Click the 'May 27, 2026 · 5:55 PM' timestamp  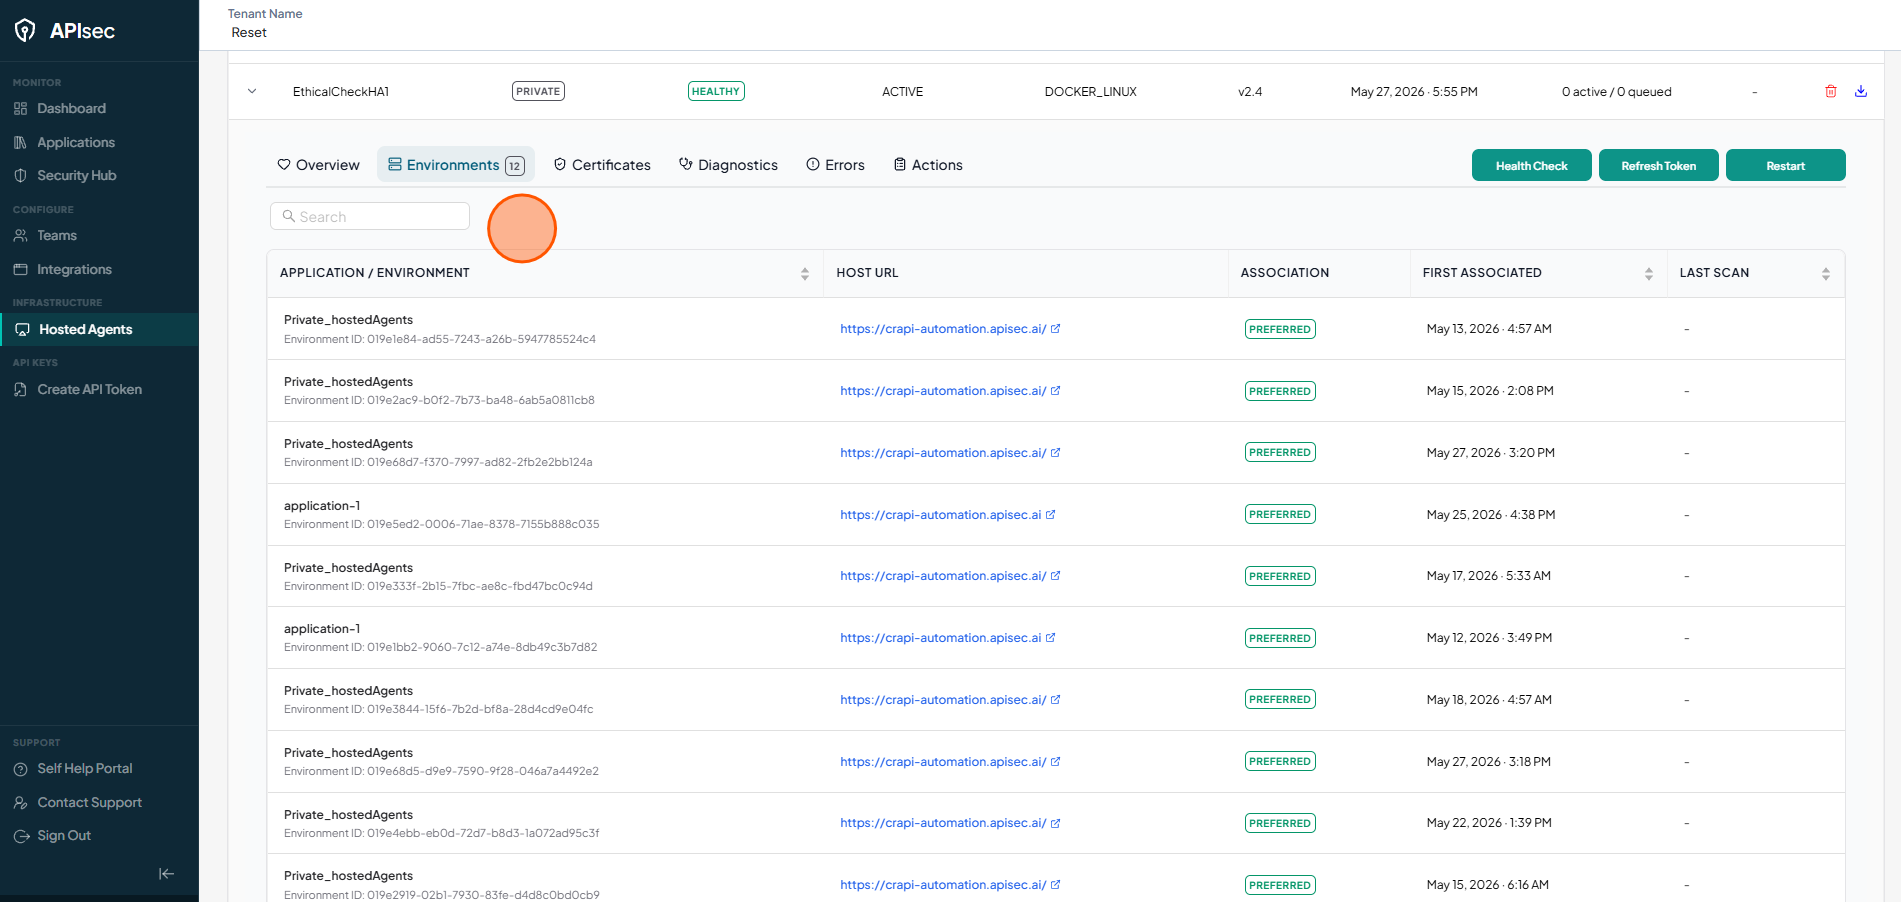coord(1413,91)
